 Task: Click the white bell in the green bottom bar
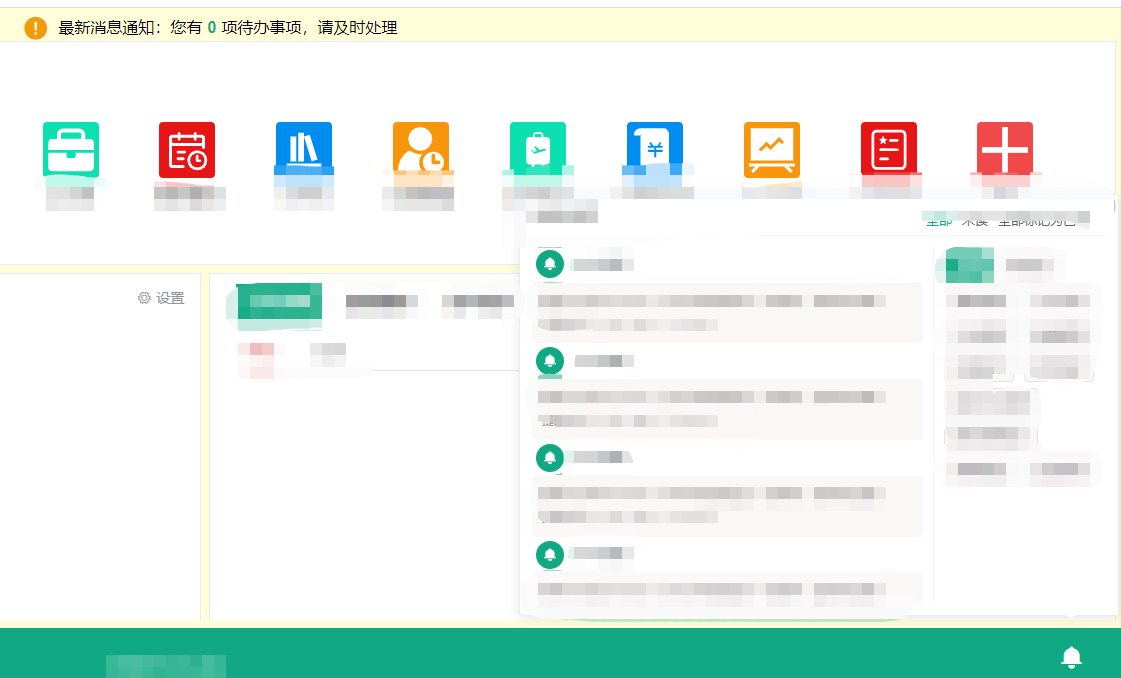[x=1071, y=657]
